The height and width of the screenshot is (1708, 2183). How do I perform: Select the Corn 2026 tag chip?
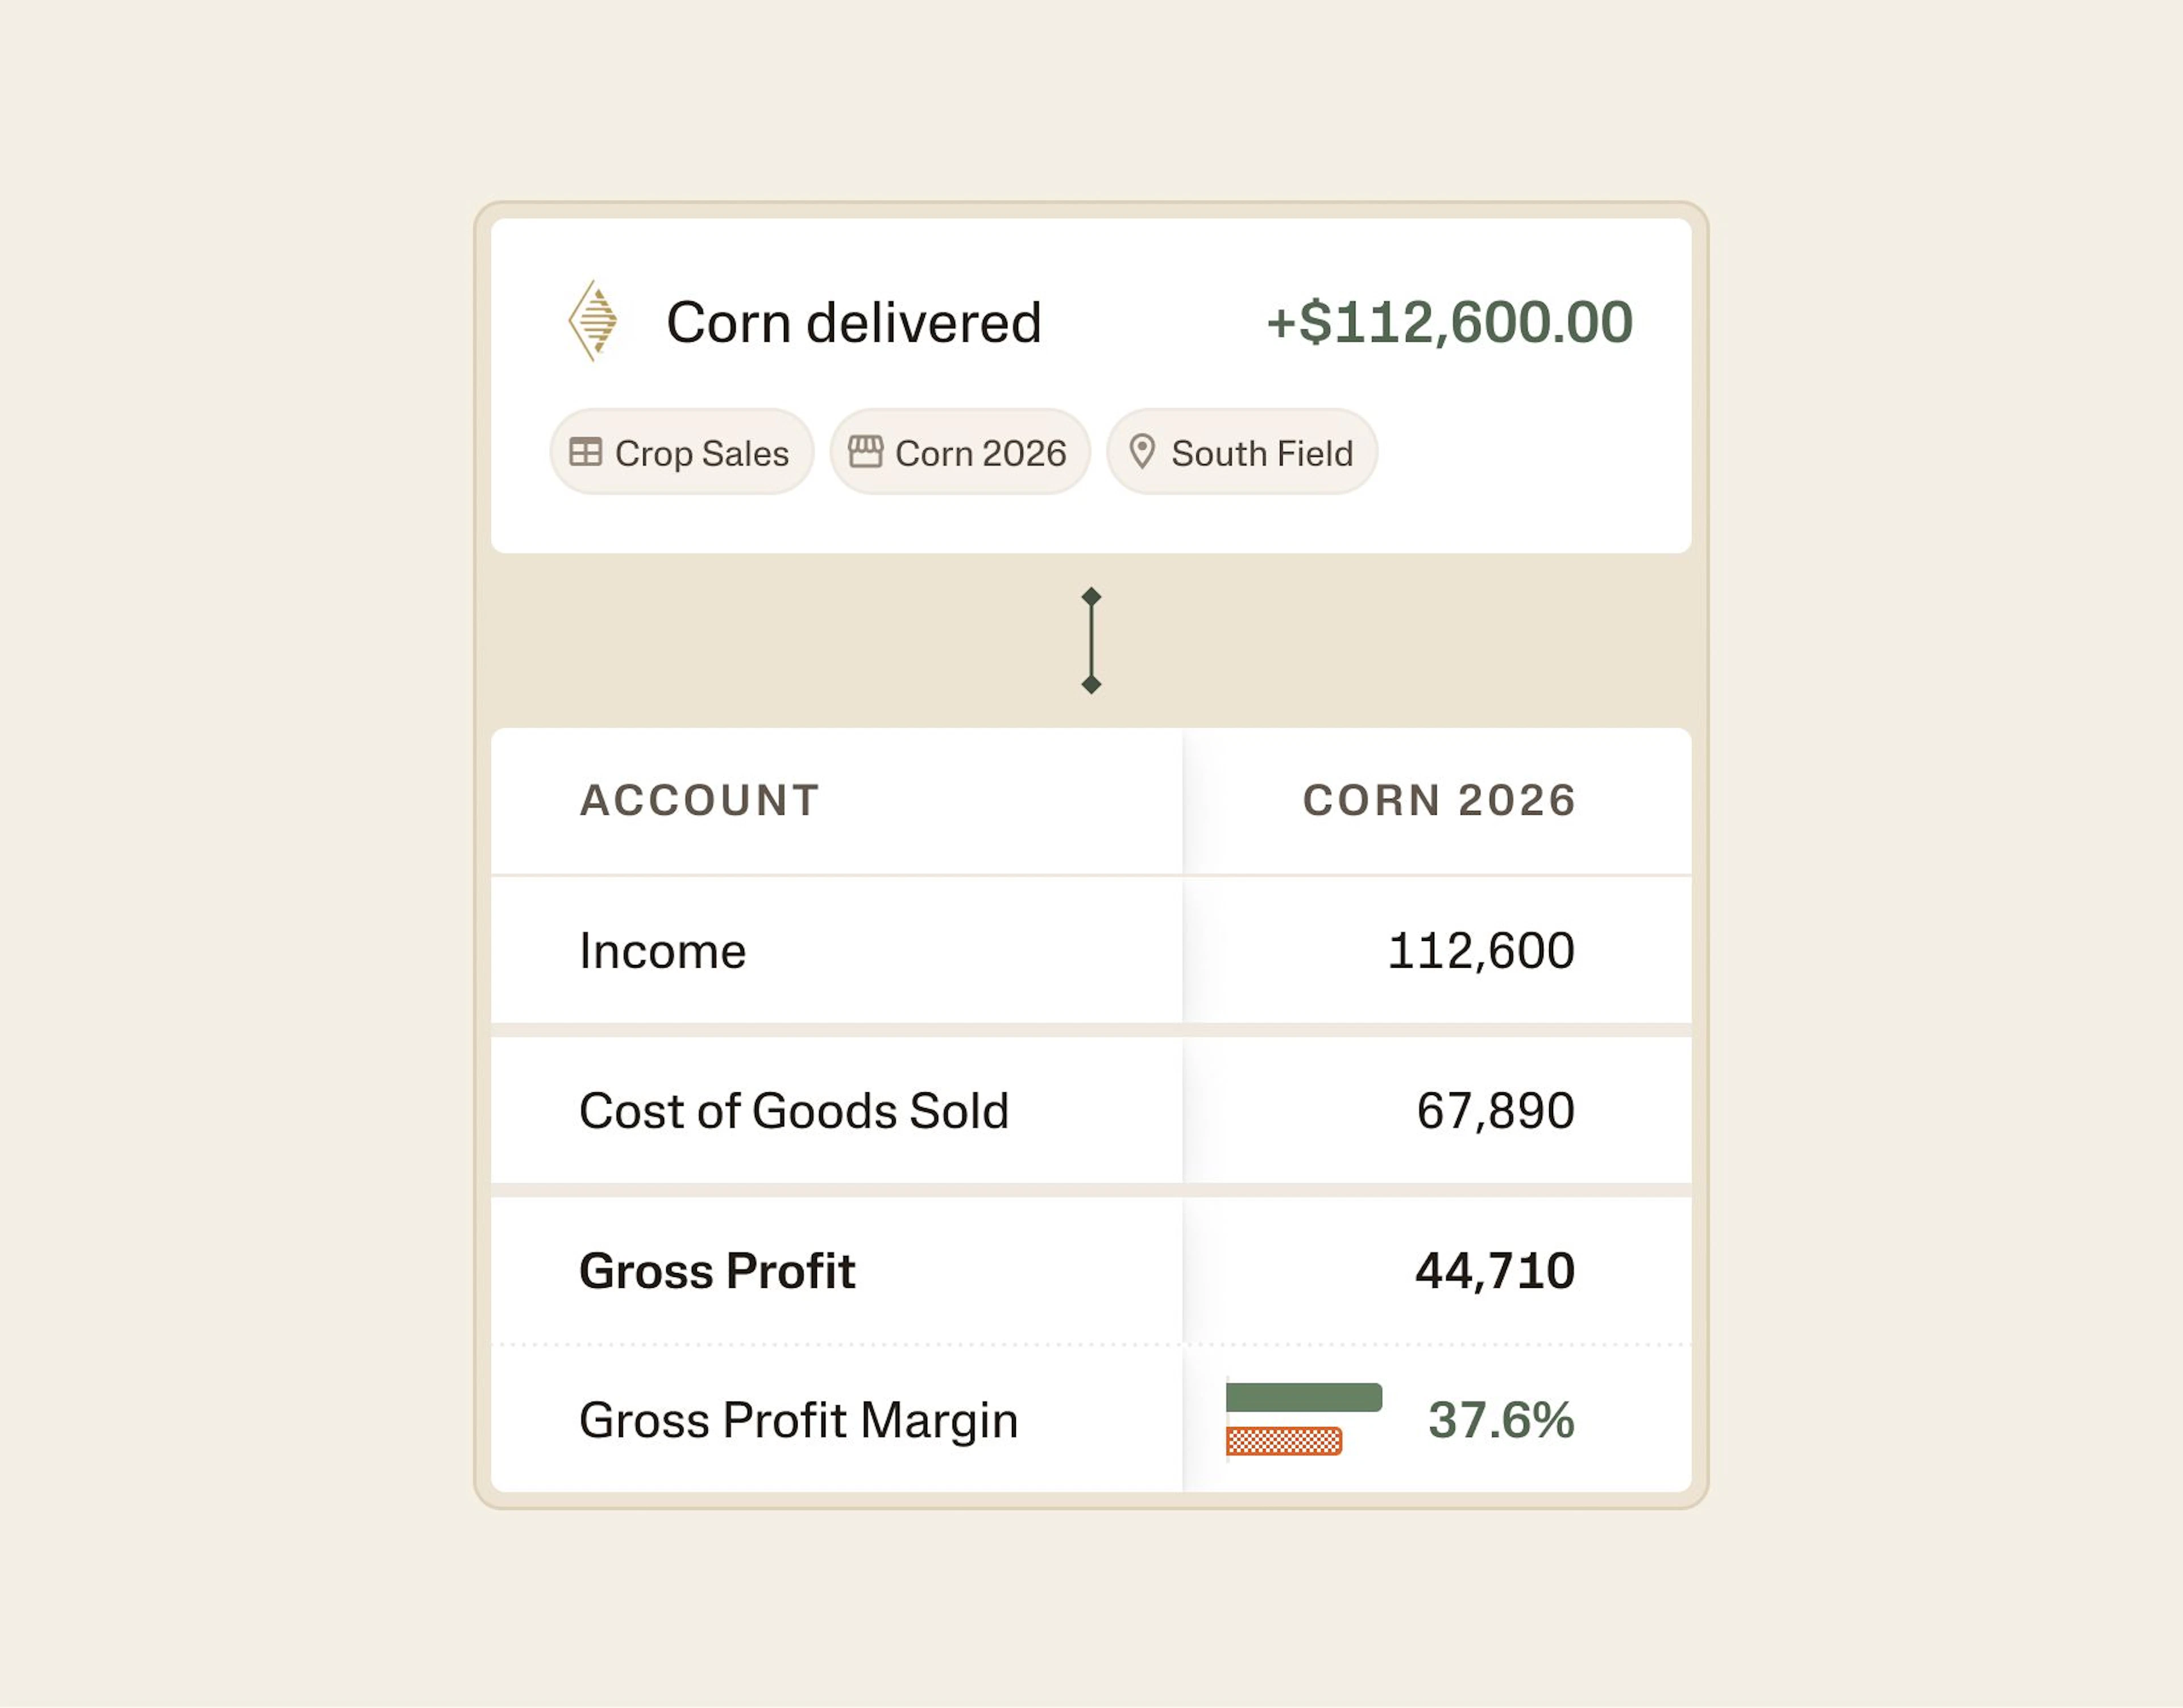coord(959,452)
